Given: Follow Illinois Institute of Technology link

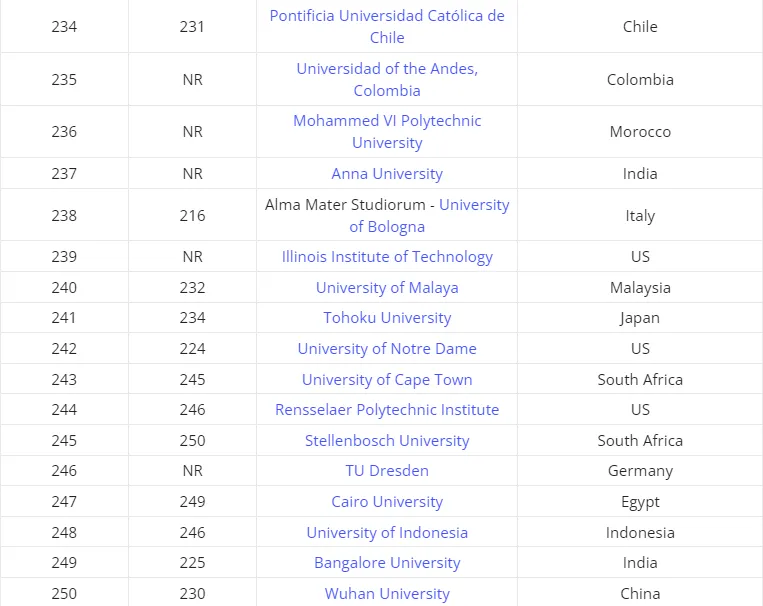Looking at the screenshot, I should click(x=387, y=257).
